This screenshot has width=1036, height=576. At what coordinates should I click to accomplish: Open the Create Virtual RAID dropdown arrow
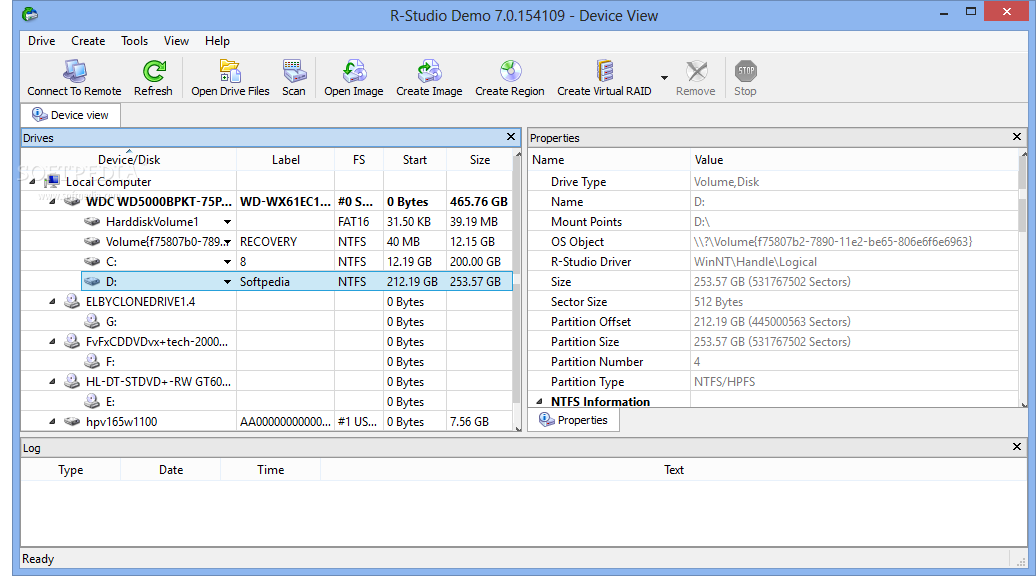(x=664, y=78)
